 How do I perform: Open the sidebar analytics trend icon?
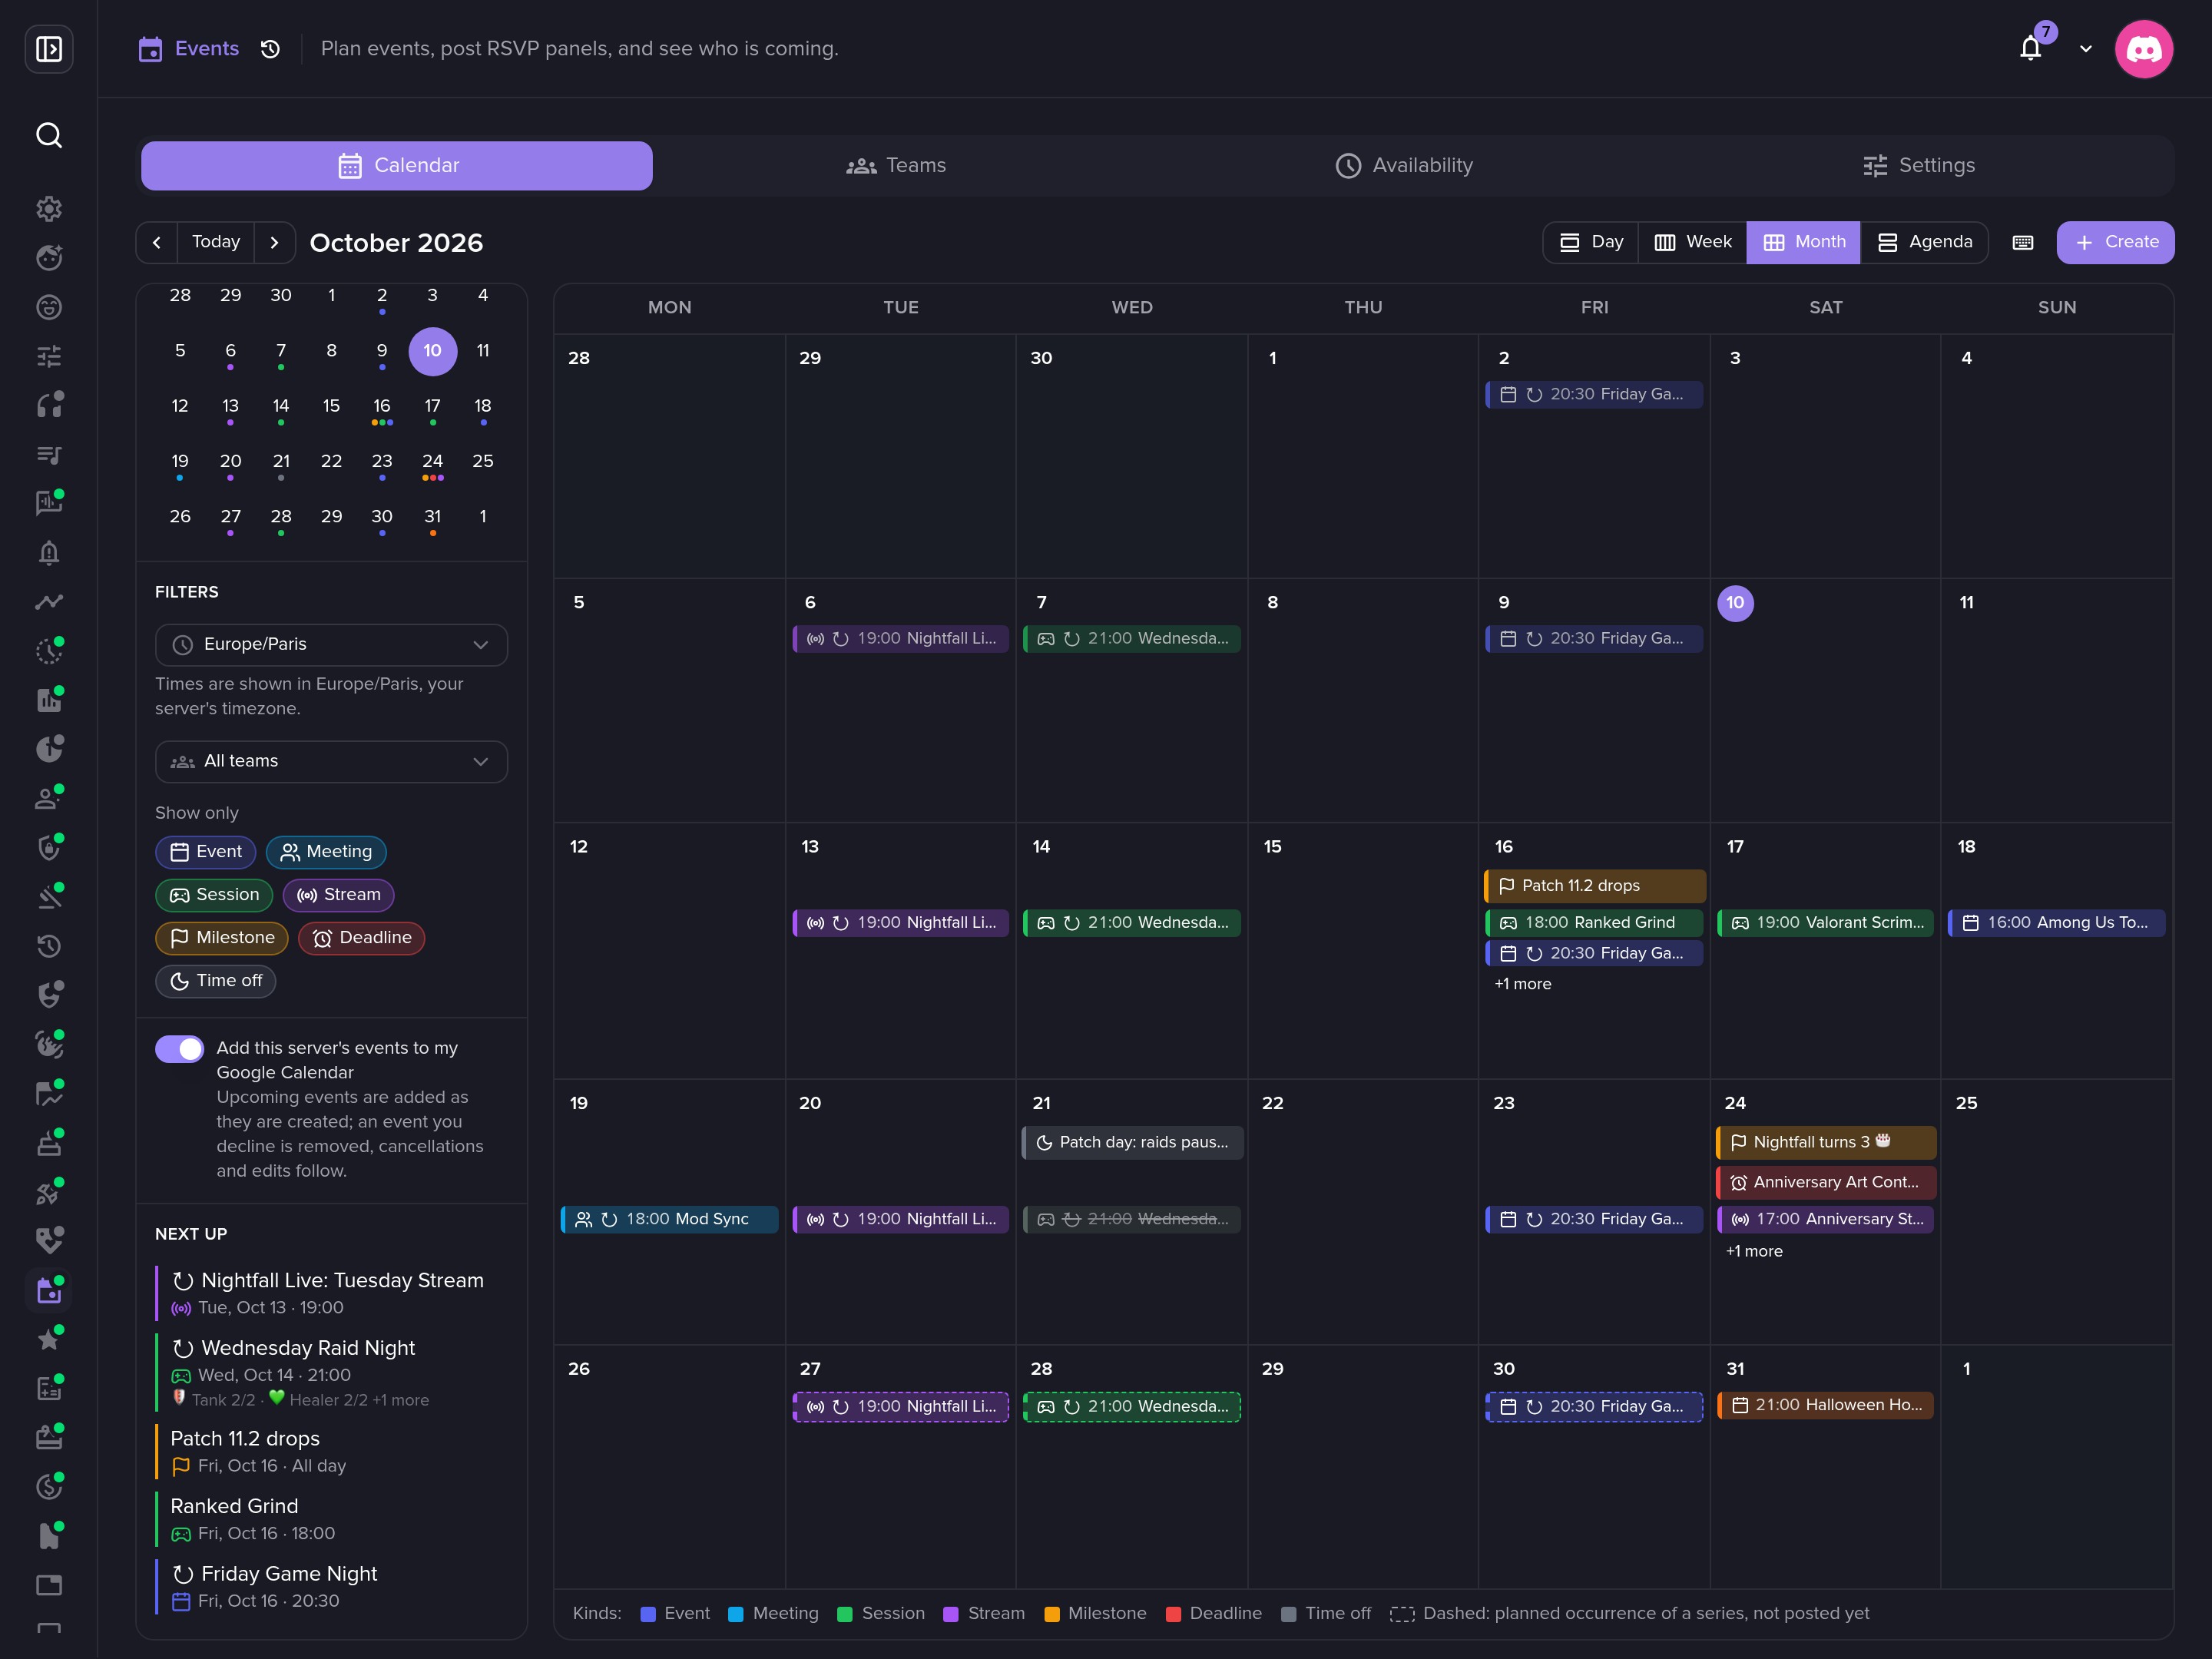pyautogui.click(x=49, y=602)
